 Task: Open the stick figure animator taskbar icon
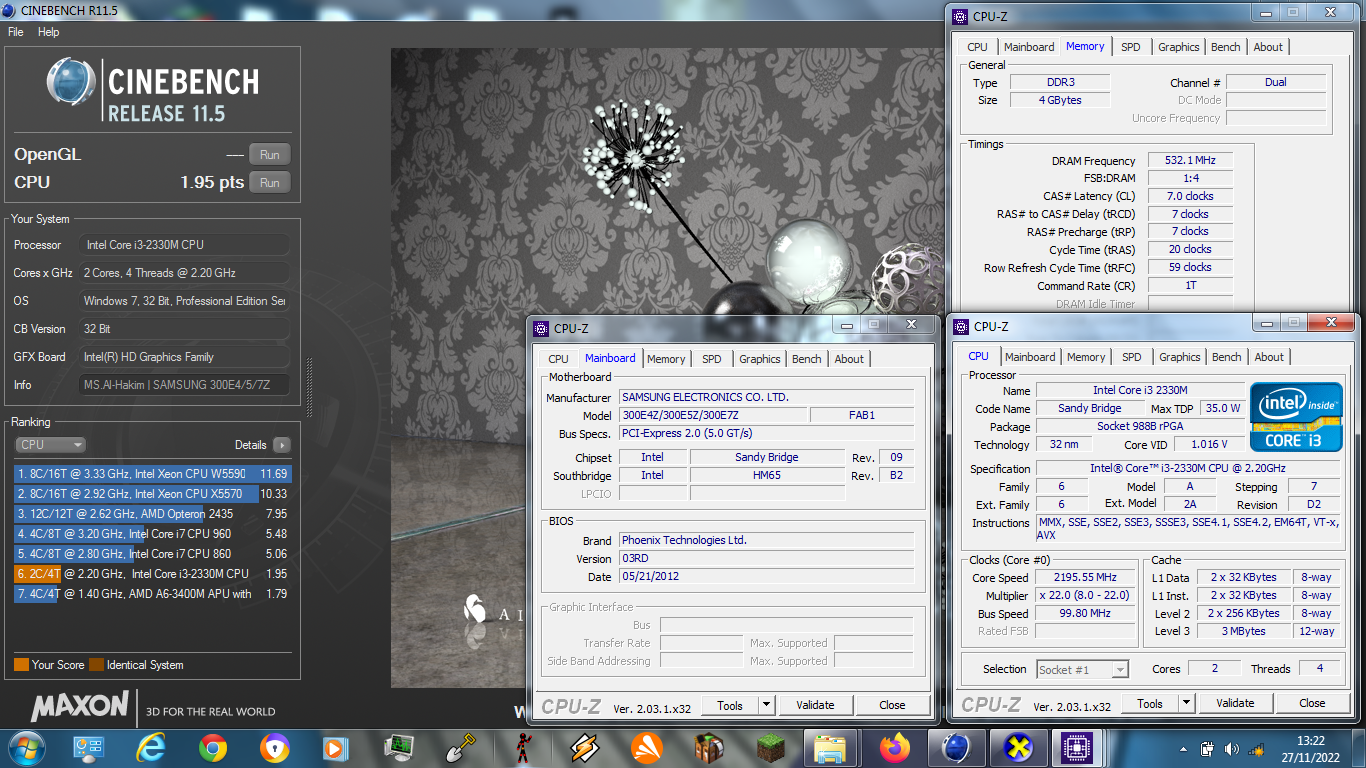[x=523, y=747]
